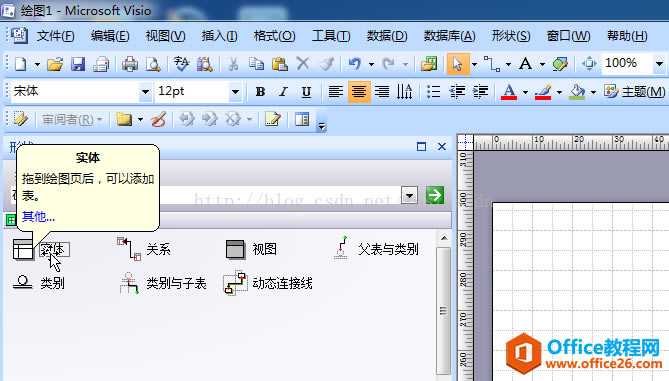Run the spelling check icon

click(x=181, y=64)
